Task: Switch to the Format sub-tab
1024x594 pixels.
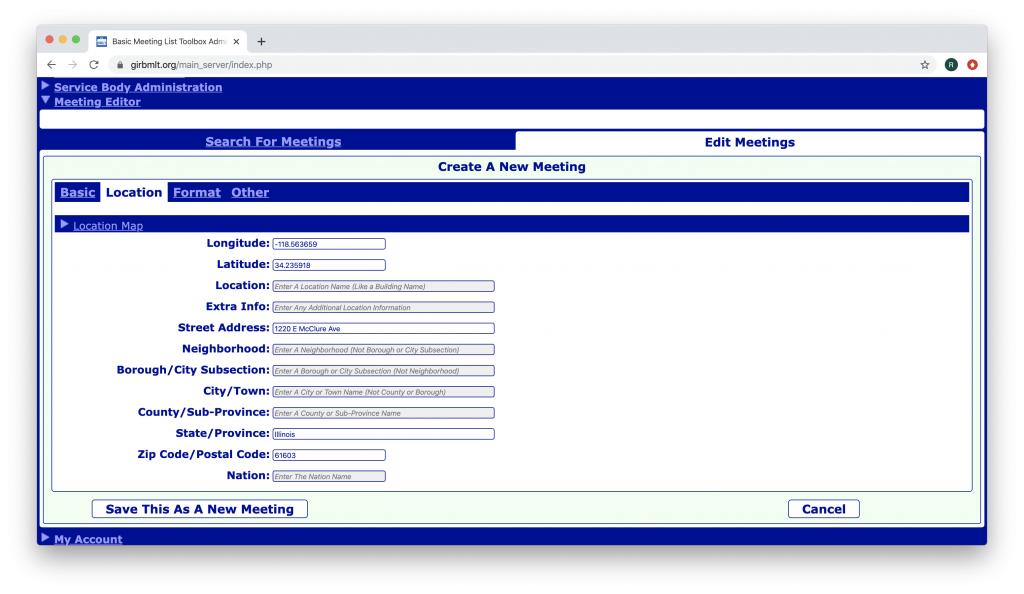Action: [197, 192]
